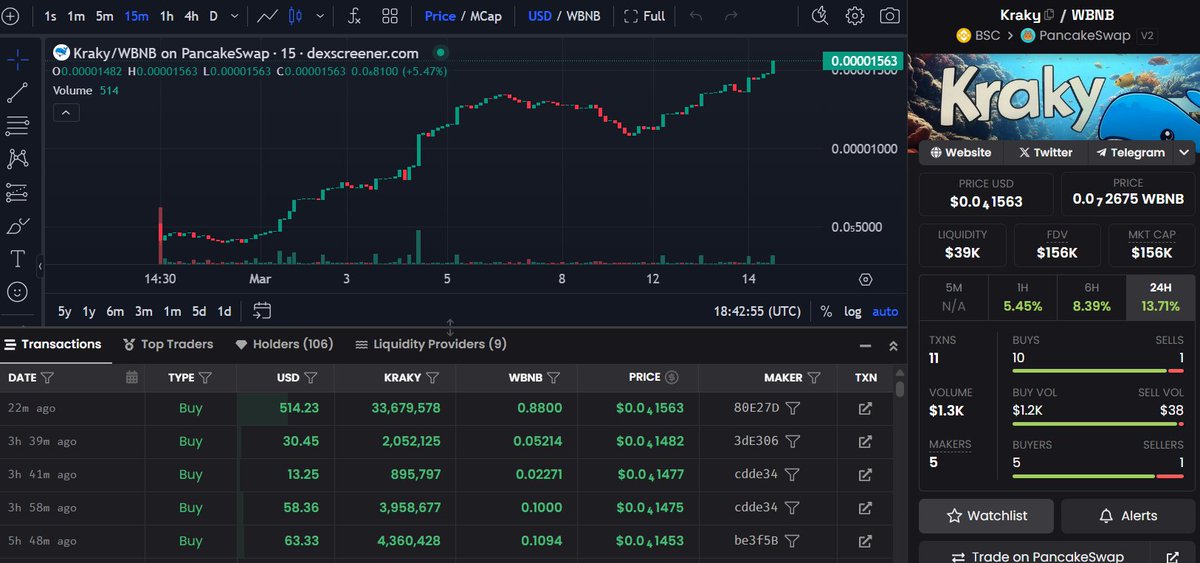Filter by maker be3f5B
The height and width of the screenshot is (563, 1200).
click(793, 541)
